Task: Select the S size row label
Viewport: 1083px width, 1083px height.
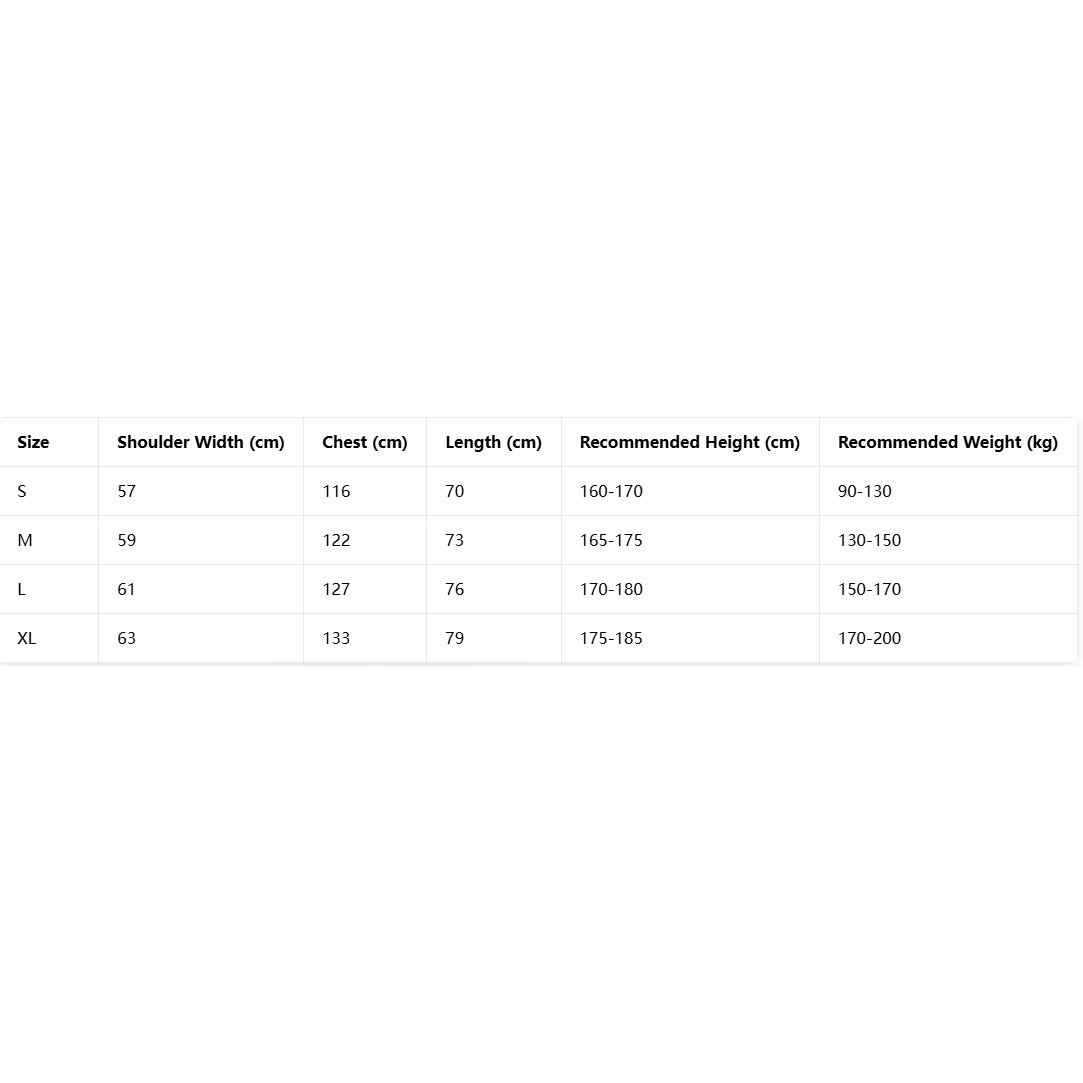Action: pyautogui.click(x=22, y=491)
